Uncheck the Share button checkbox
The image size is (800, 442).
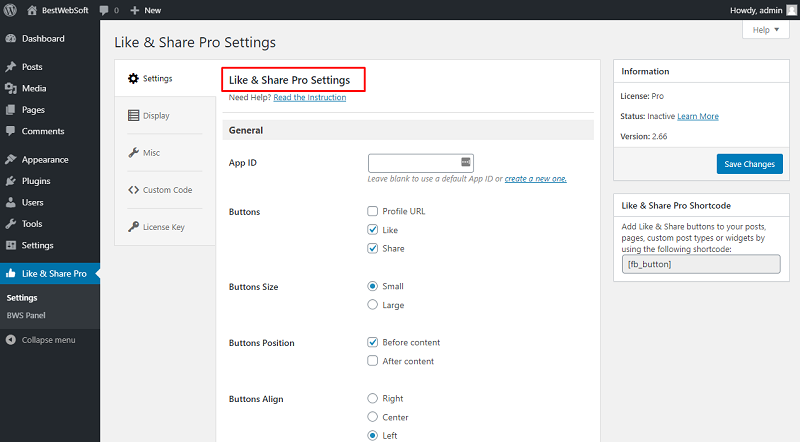pos(372,248)
